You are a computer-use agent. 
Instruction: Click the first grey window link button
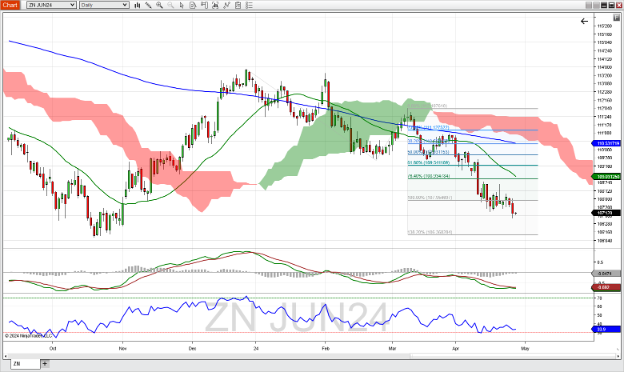coord(589,5)
